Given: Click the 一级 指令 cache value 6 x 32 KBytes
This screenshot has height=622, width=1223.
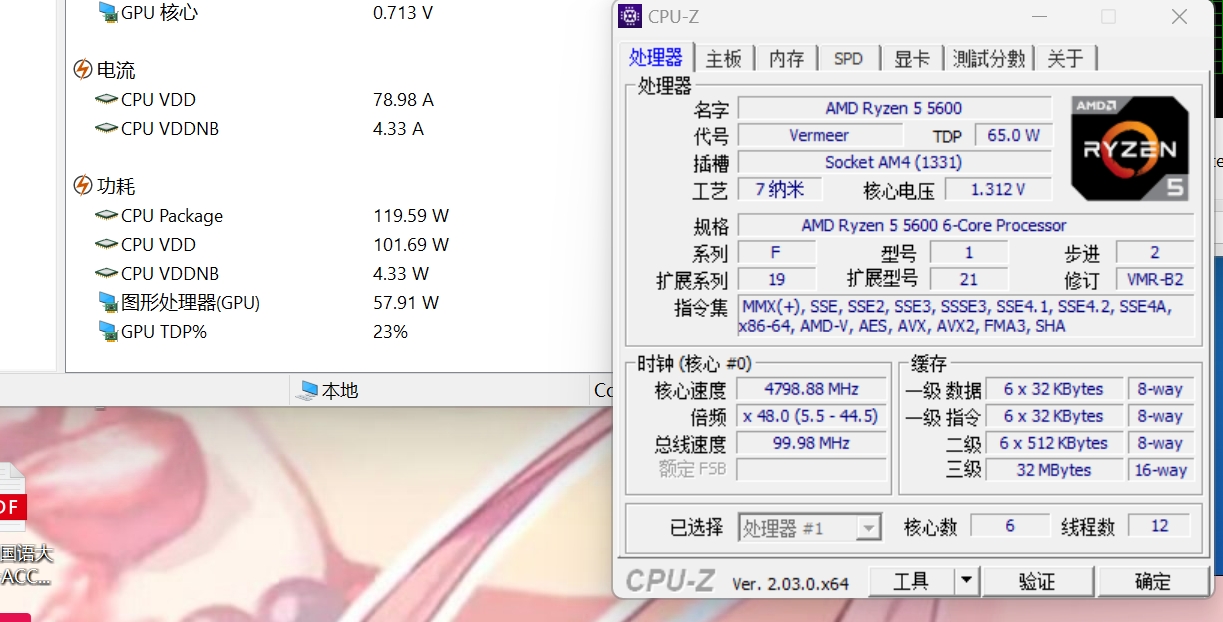Looking at the screenshot, I should [x=1054, y=416].
